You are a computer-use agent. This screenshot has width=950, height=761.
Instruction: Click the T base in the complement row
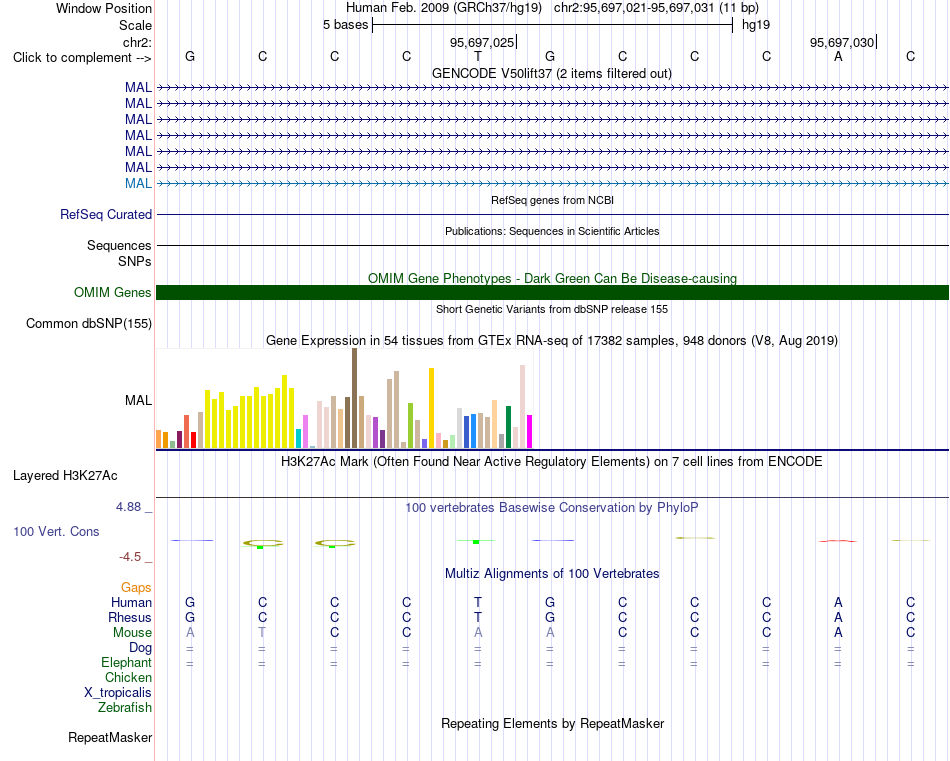pos(478,56)
